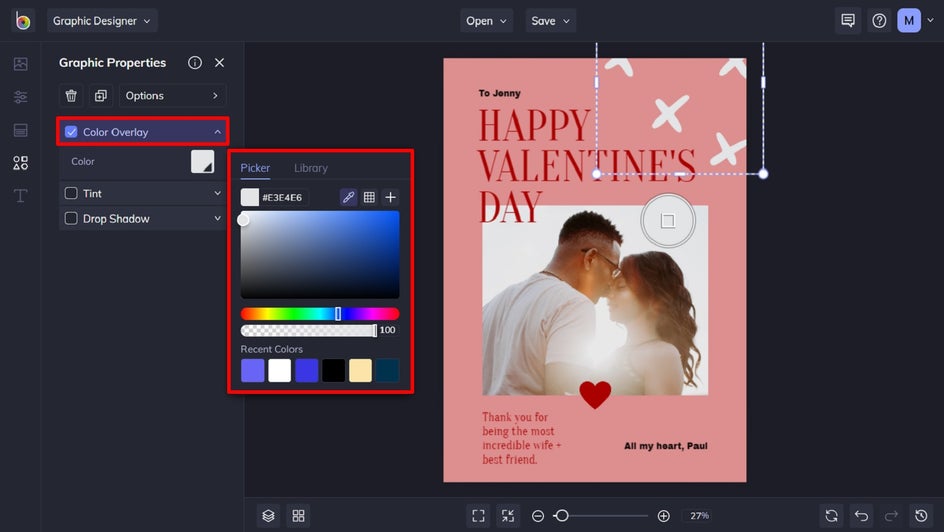Select the pale yellow recent color
Image resolution: width=944 pixels, height=532 pixels.
[x=361, y=371]
